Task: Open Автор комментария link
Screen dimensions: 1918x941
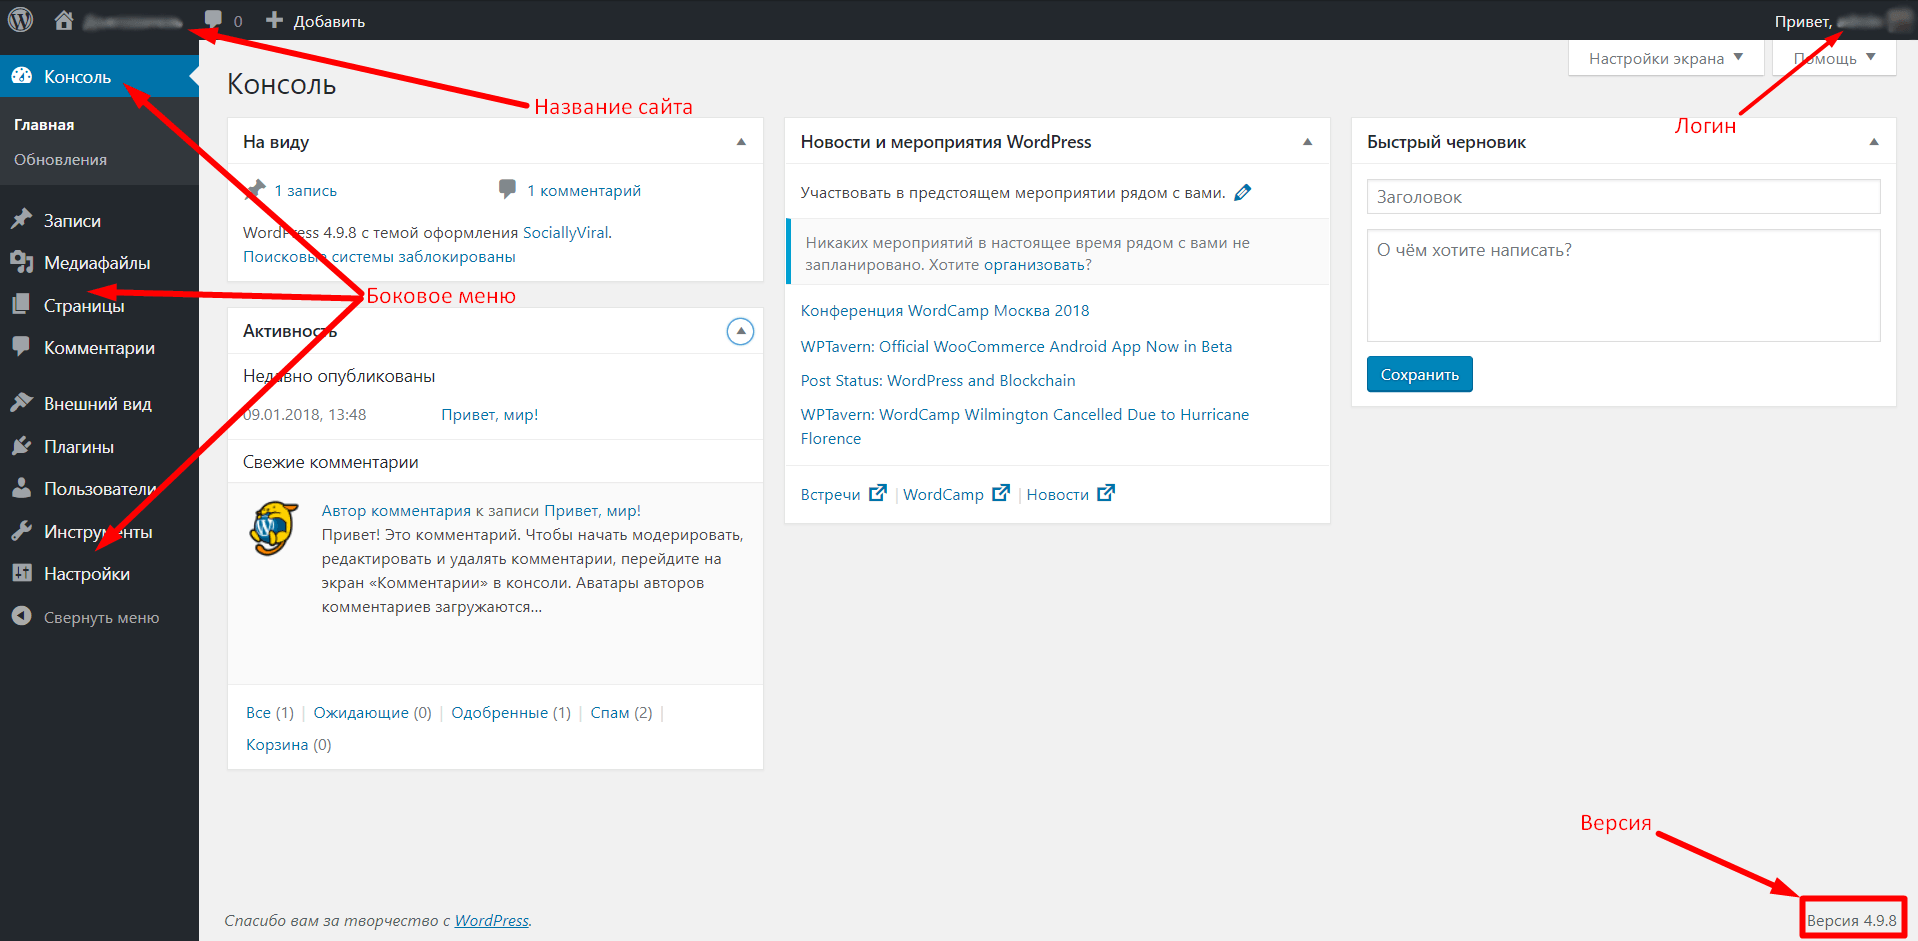Action: pyautogui.click(x=396, y=510)
